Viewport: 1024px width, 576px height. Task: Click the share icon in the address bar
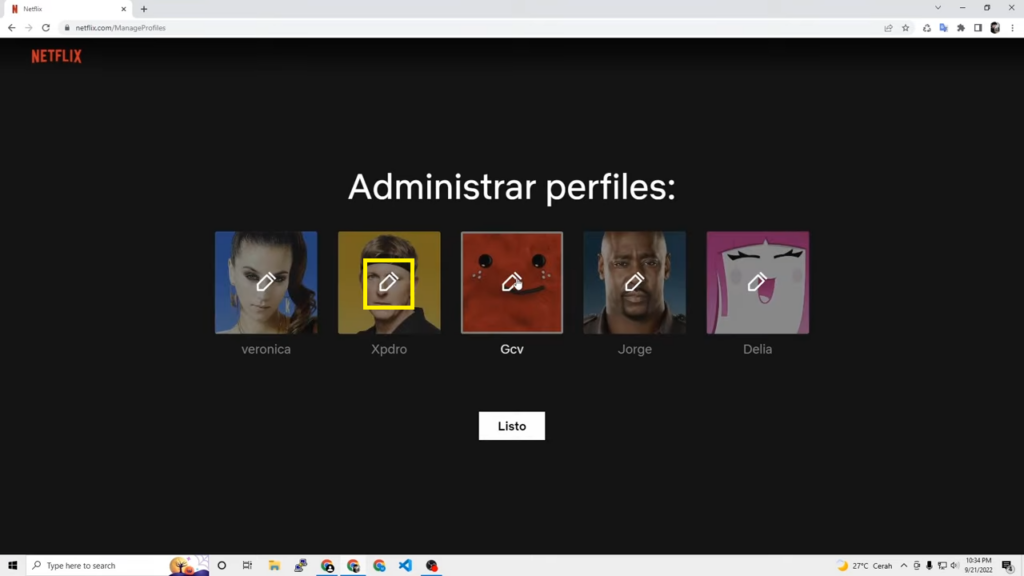(886, 28)
